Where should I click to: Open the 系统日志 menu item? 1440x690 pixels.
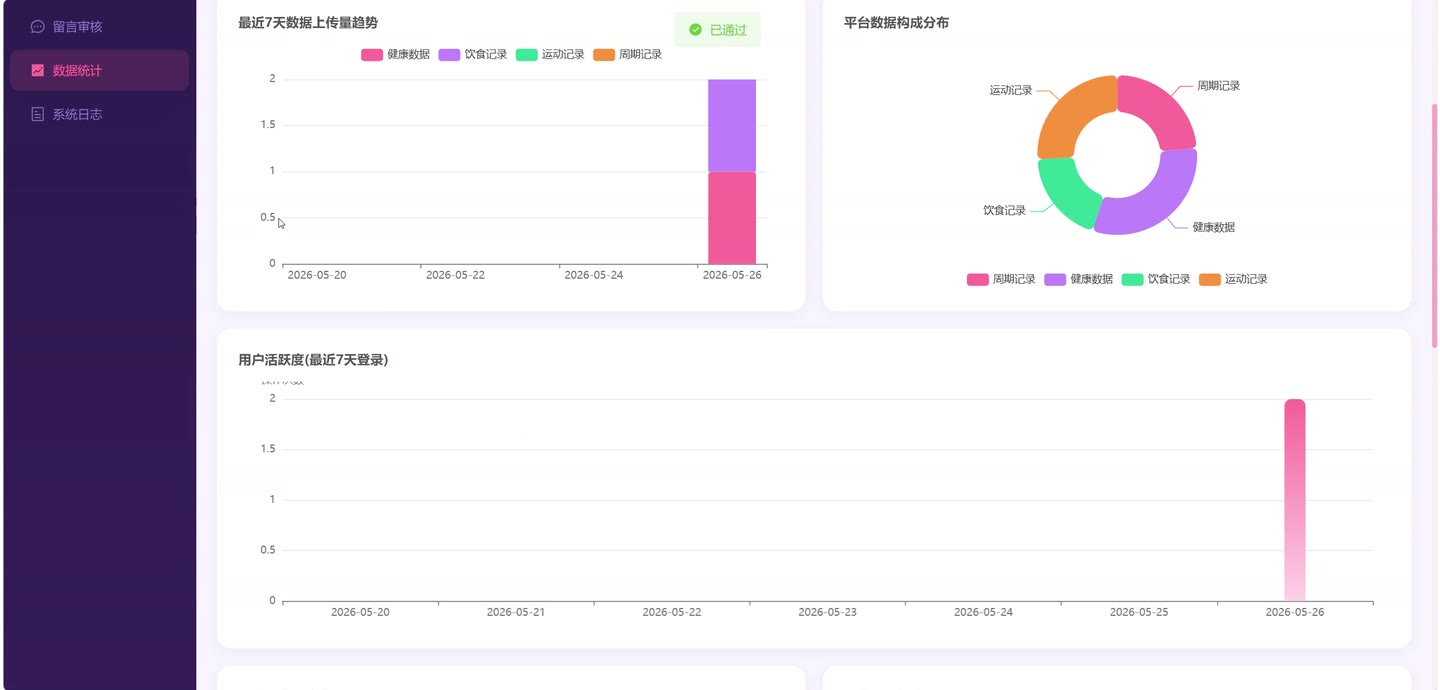pyautogui.click(x=99, y=114)
